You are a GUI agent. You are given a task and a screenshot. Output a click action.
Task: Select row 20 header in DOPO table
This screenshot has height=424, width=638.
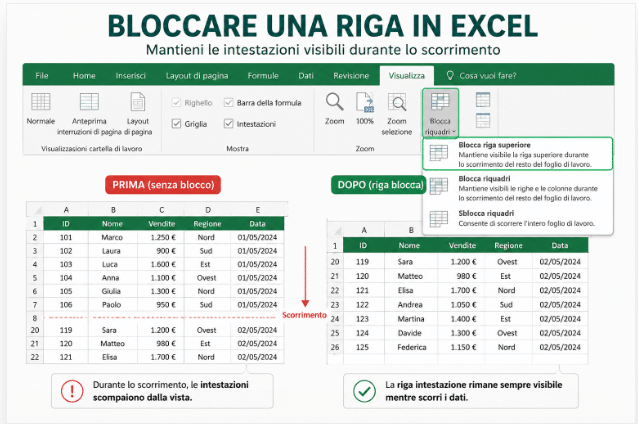pos(335,262)
